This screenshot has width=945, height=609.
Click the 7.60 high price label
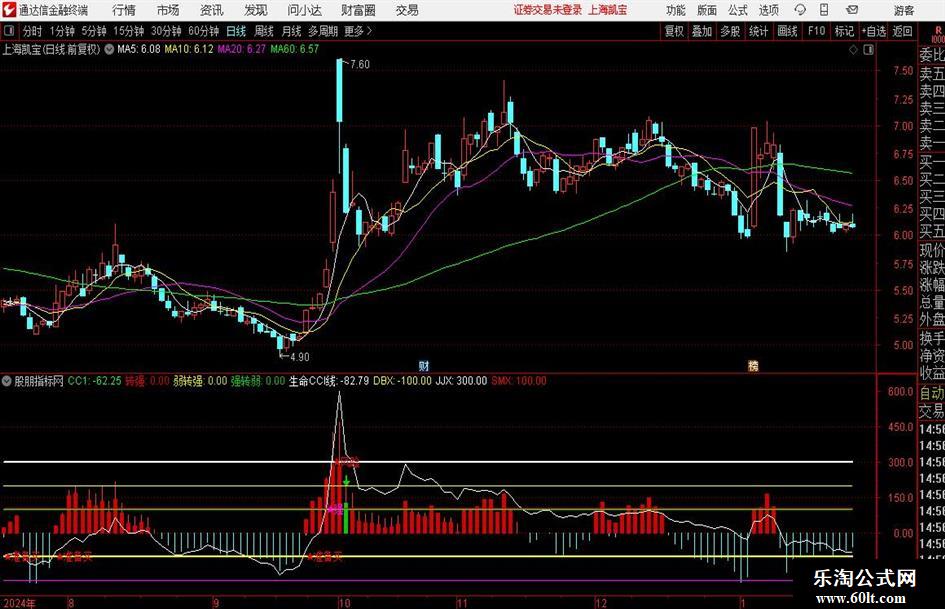pos(360,64)
